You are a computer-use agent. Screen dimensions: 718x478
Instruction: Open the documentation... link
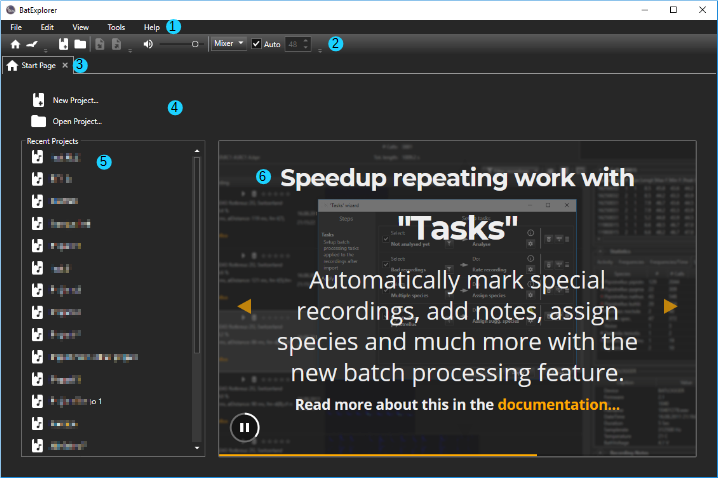[x=558, y=404]
